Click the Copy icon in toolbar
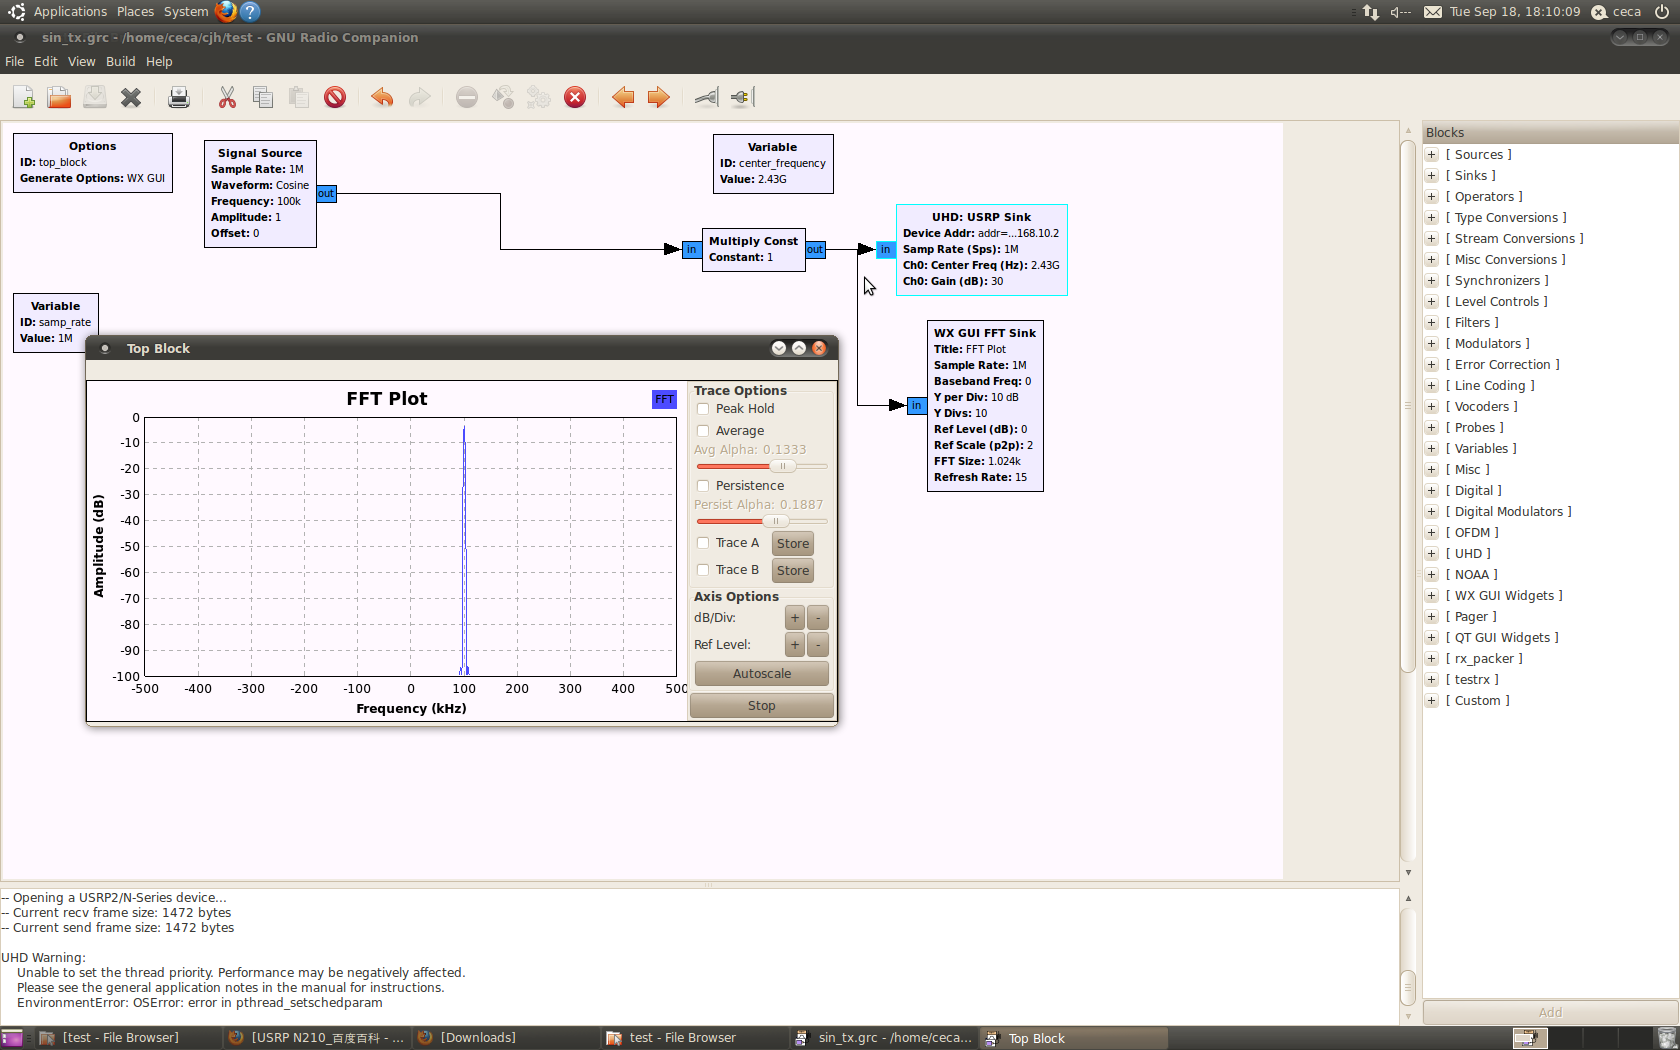Image resolution: width=1680 pixels, height=1050 pixels. [x=263, y=97]
